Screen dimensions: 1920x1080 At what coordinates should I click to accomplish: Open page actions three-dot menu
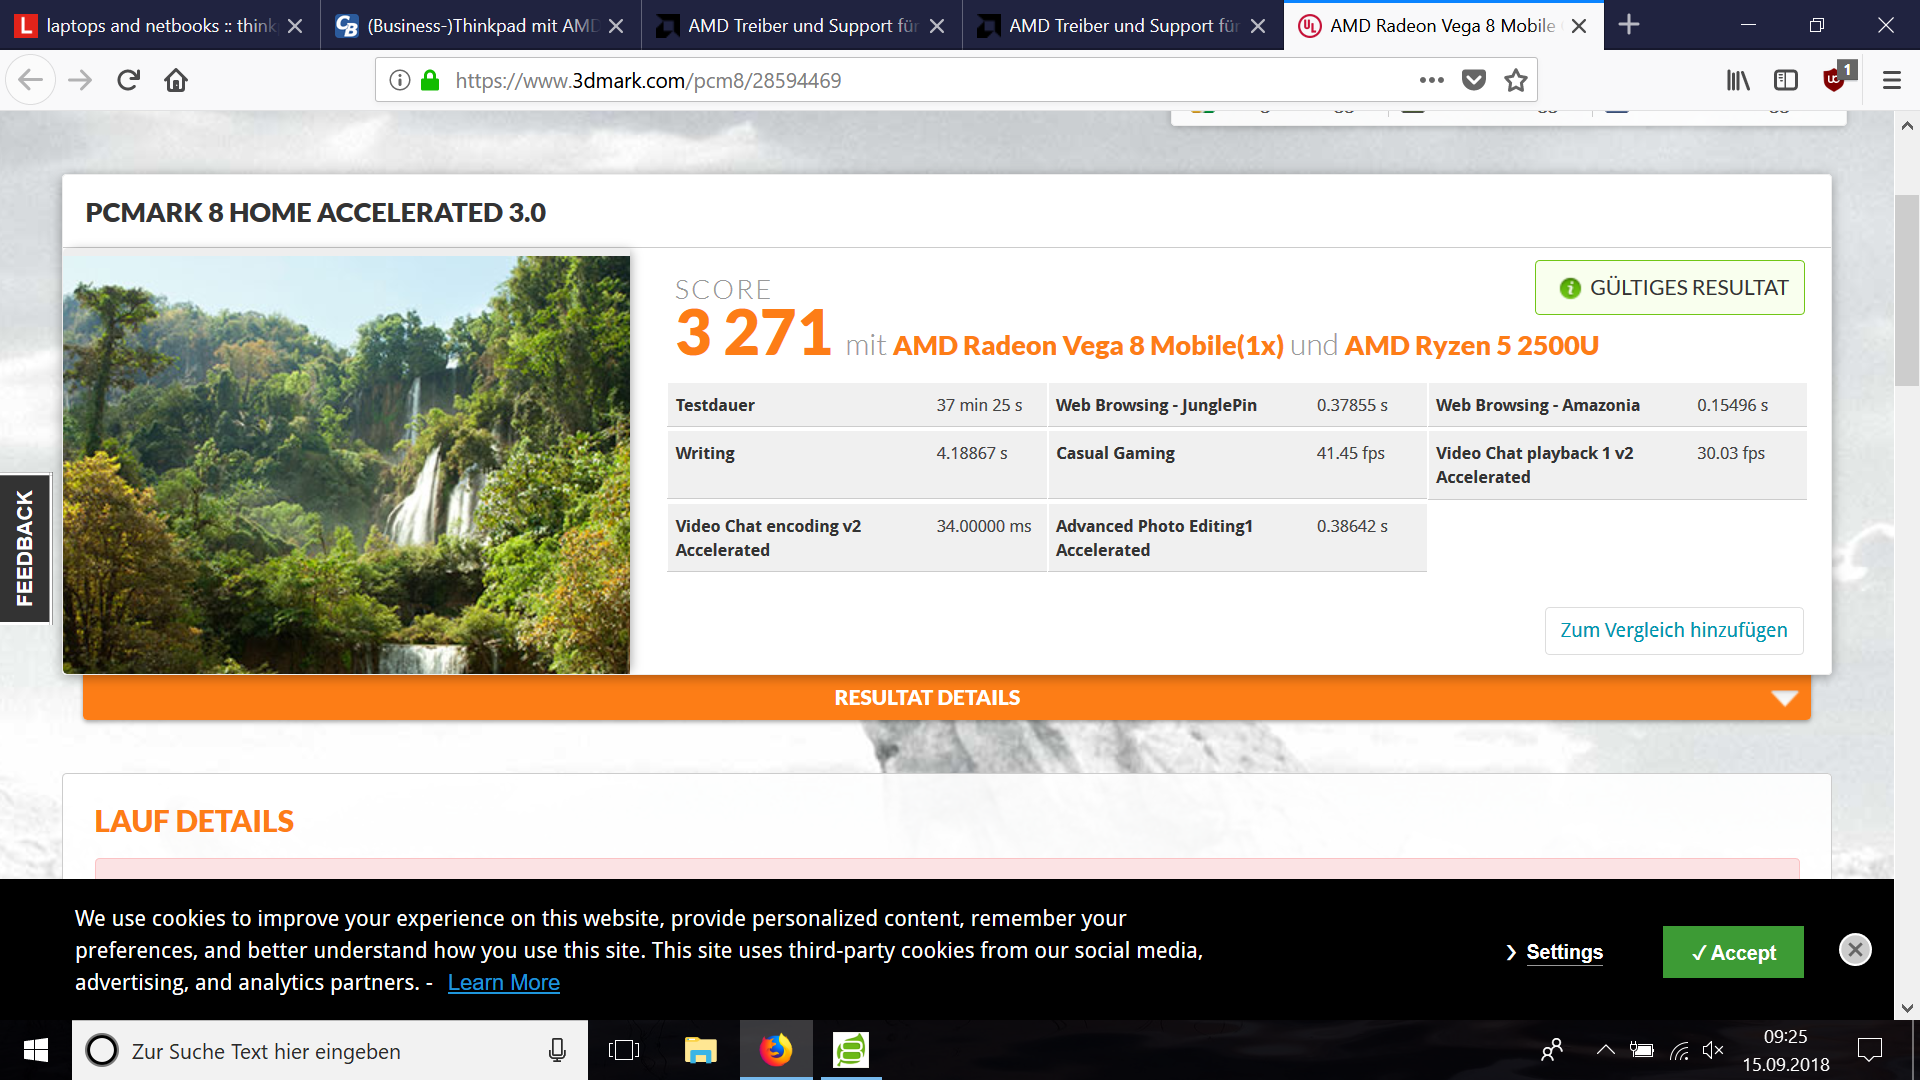coord(1432,80)
